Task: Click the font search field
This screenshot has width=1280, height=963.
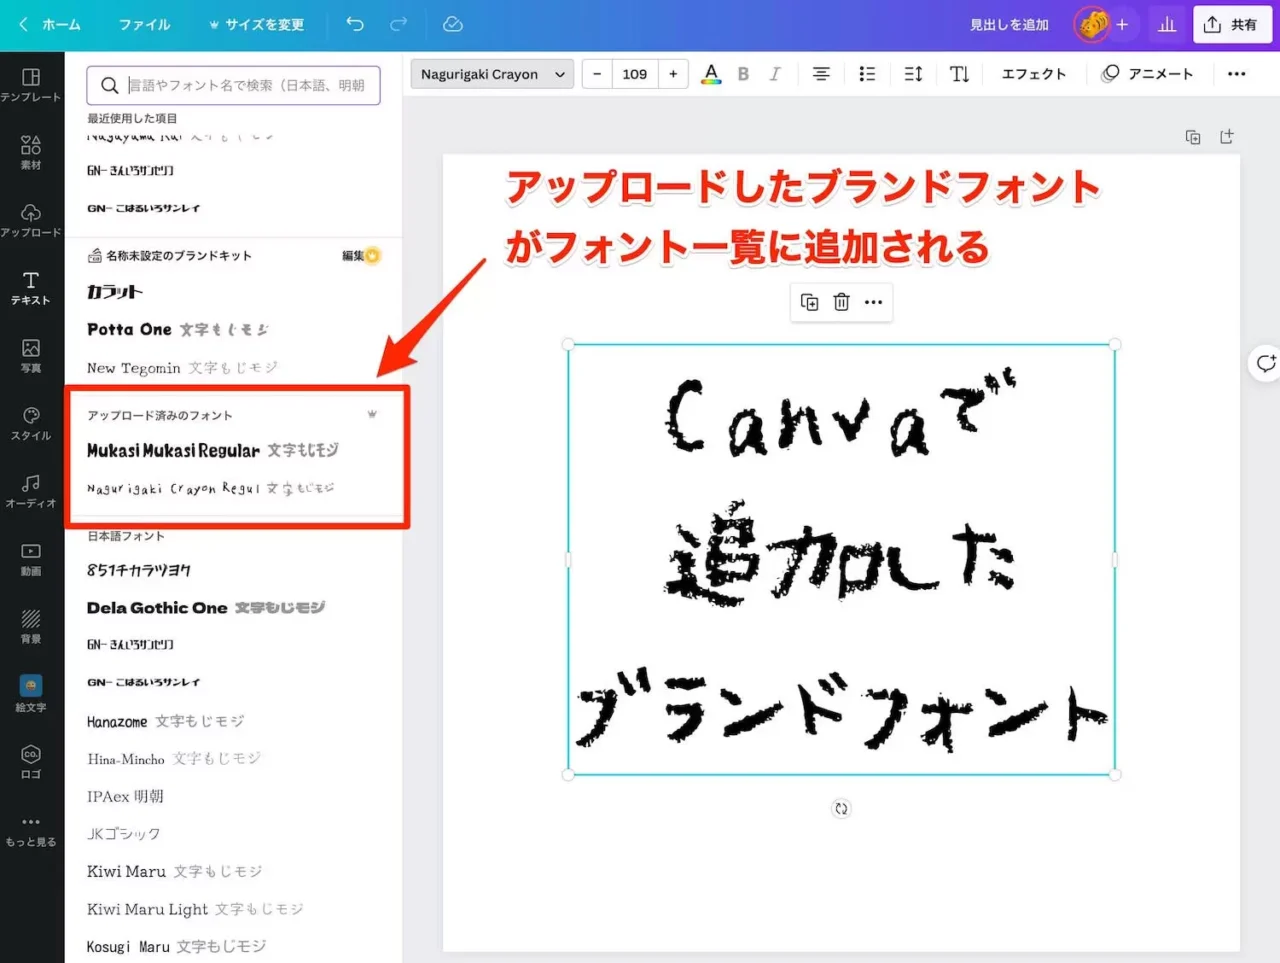Action: (x=233, y=85)
